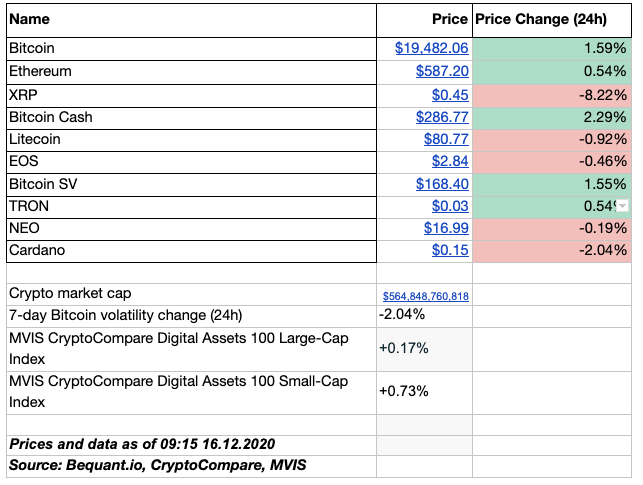Open the EOS $2.84 price link
Viewport: 643px width, 485px height.
450,162
